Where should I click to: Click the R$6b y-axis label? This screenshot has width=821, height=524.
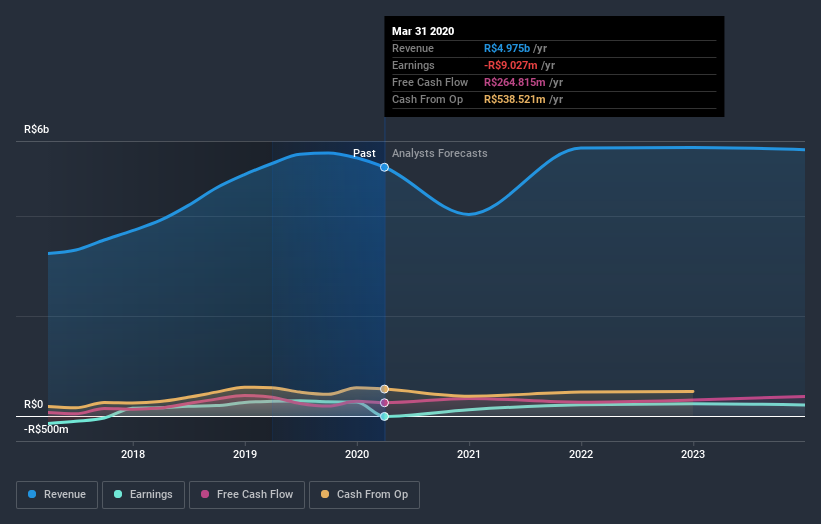(x=37, y=129)
